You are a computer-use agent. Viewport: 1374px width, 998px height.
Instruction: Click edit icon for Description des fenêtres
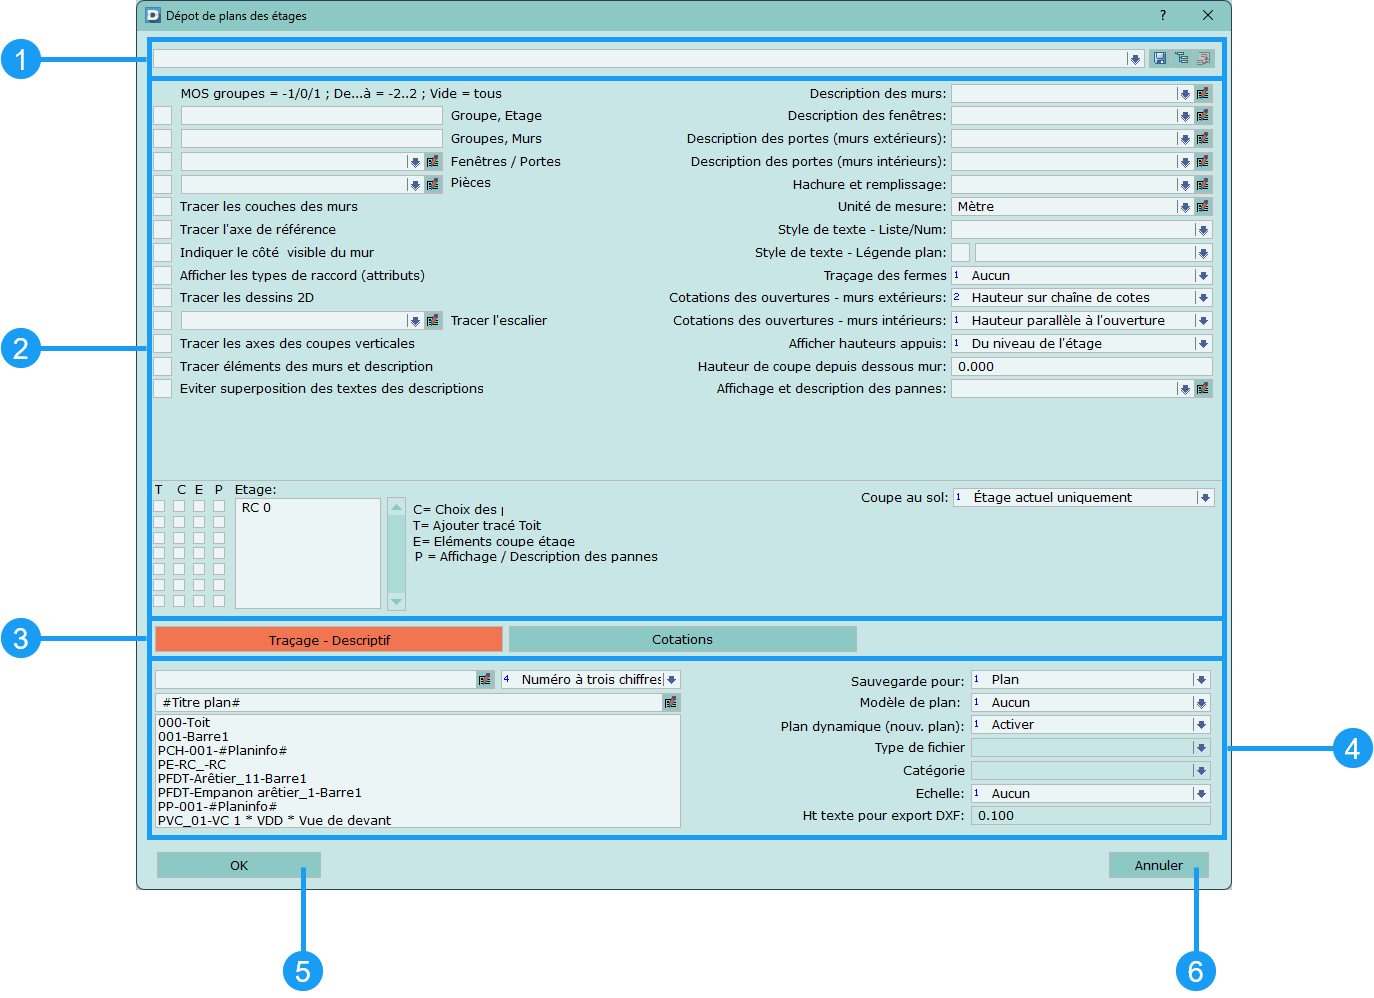click(x=1203, y=116)
